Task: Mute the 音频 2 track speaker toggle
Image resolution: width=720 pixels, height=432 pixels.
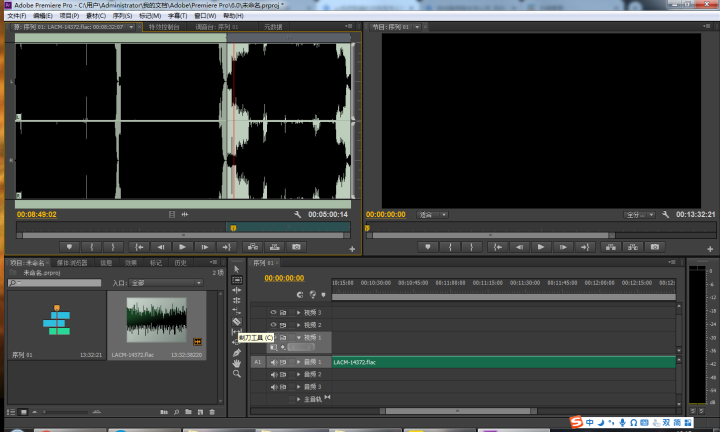Action: pyautogui.click(x=274, y=375)
